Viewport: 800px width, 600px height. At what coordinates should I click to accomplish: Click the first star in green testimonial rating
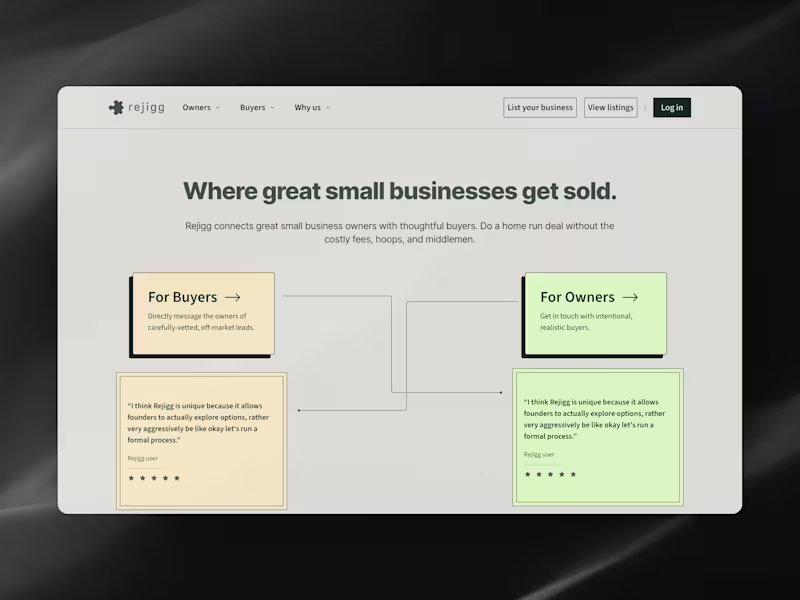528,474
